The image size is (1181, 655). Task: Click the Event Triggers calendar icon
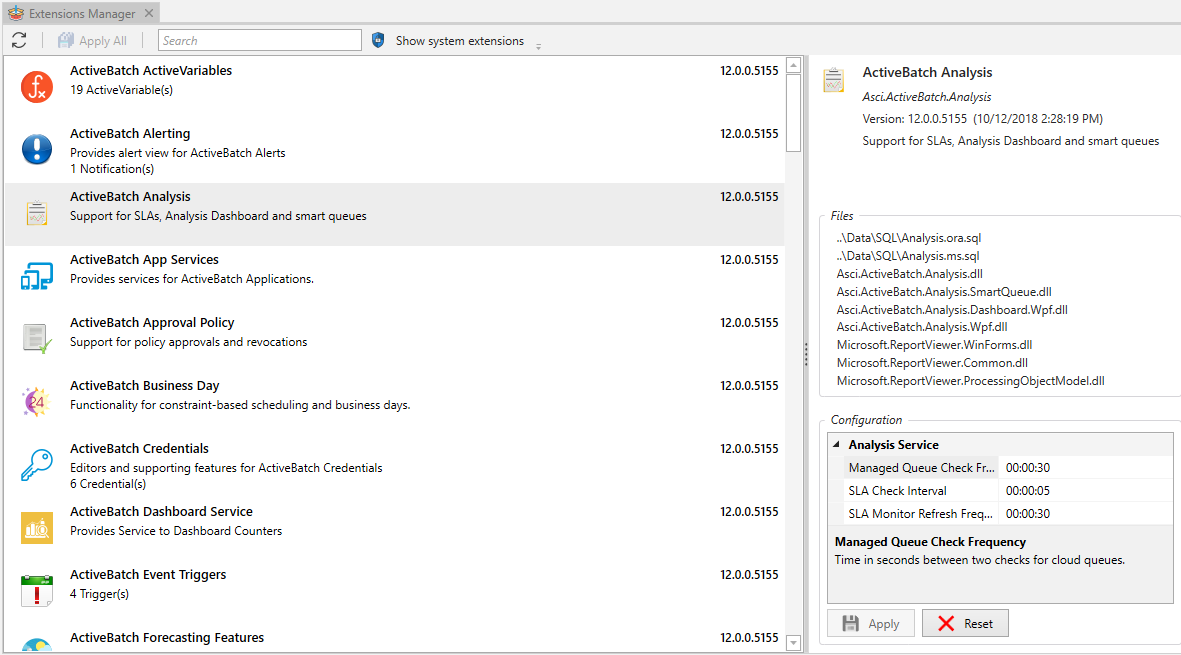coord(37,591)
